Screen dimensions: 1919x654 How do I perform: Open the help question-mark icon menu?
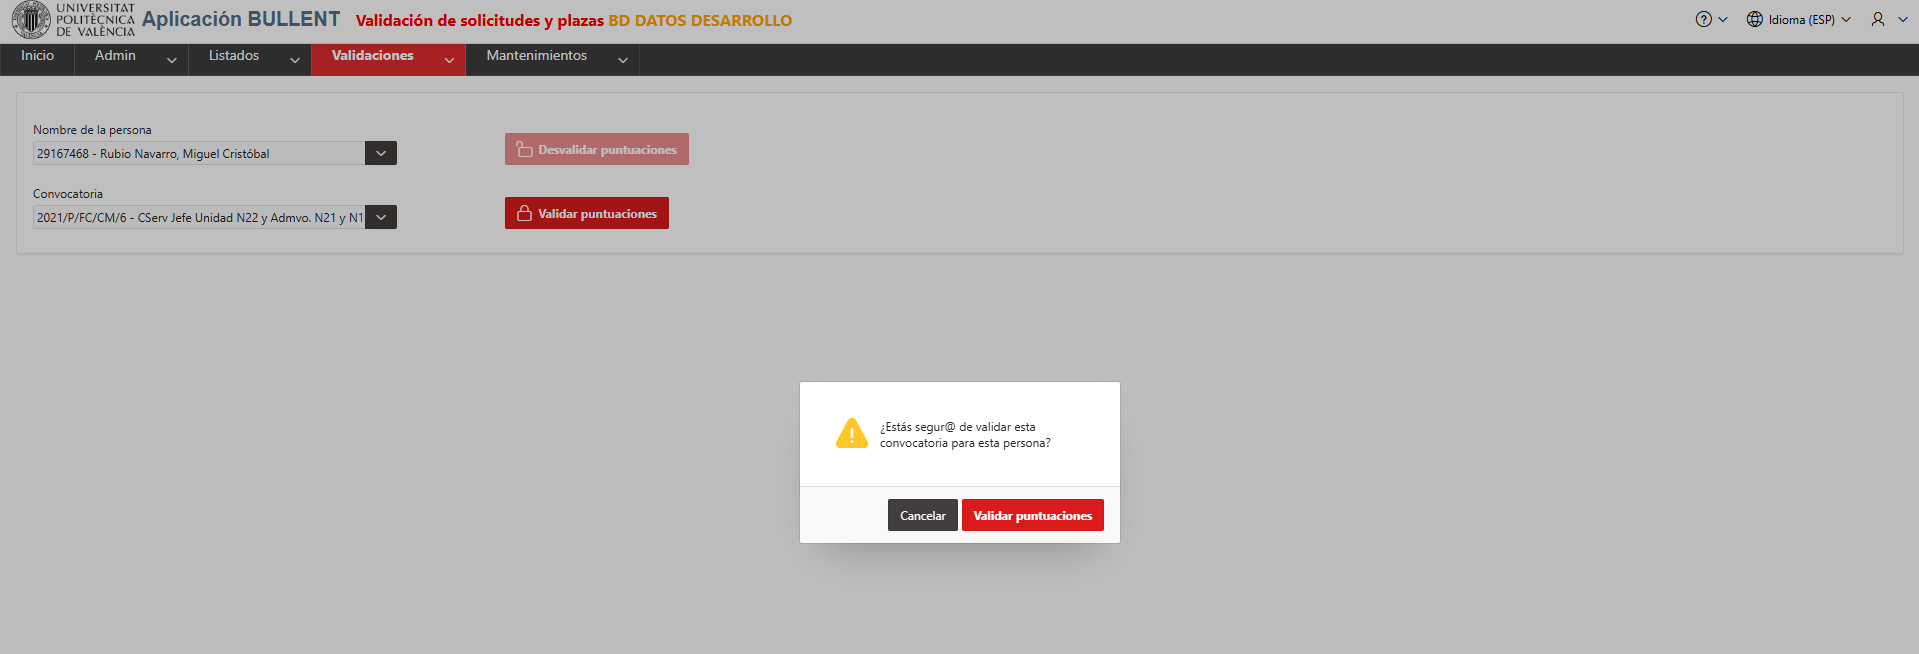click(1703, 20)
